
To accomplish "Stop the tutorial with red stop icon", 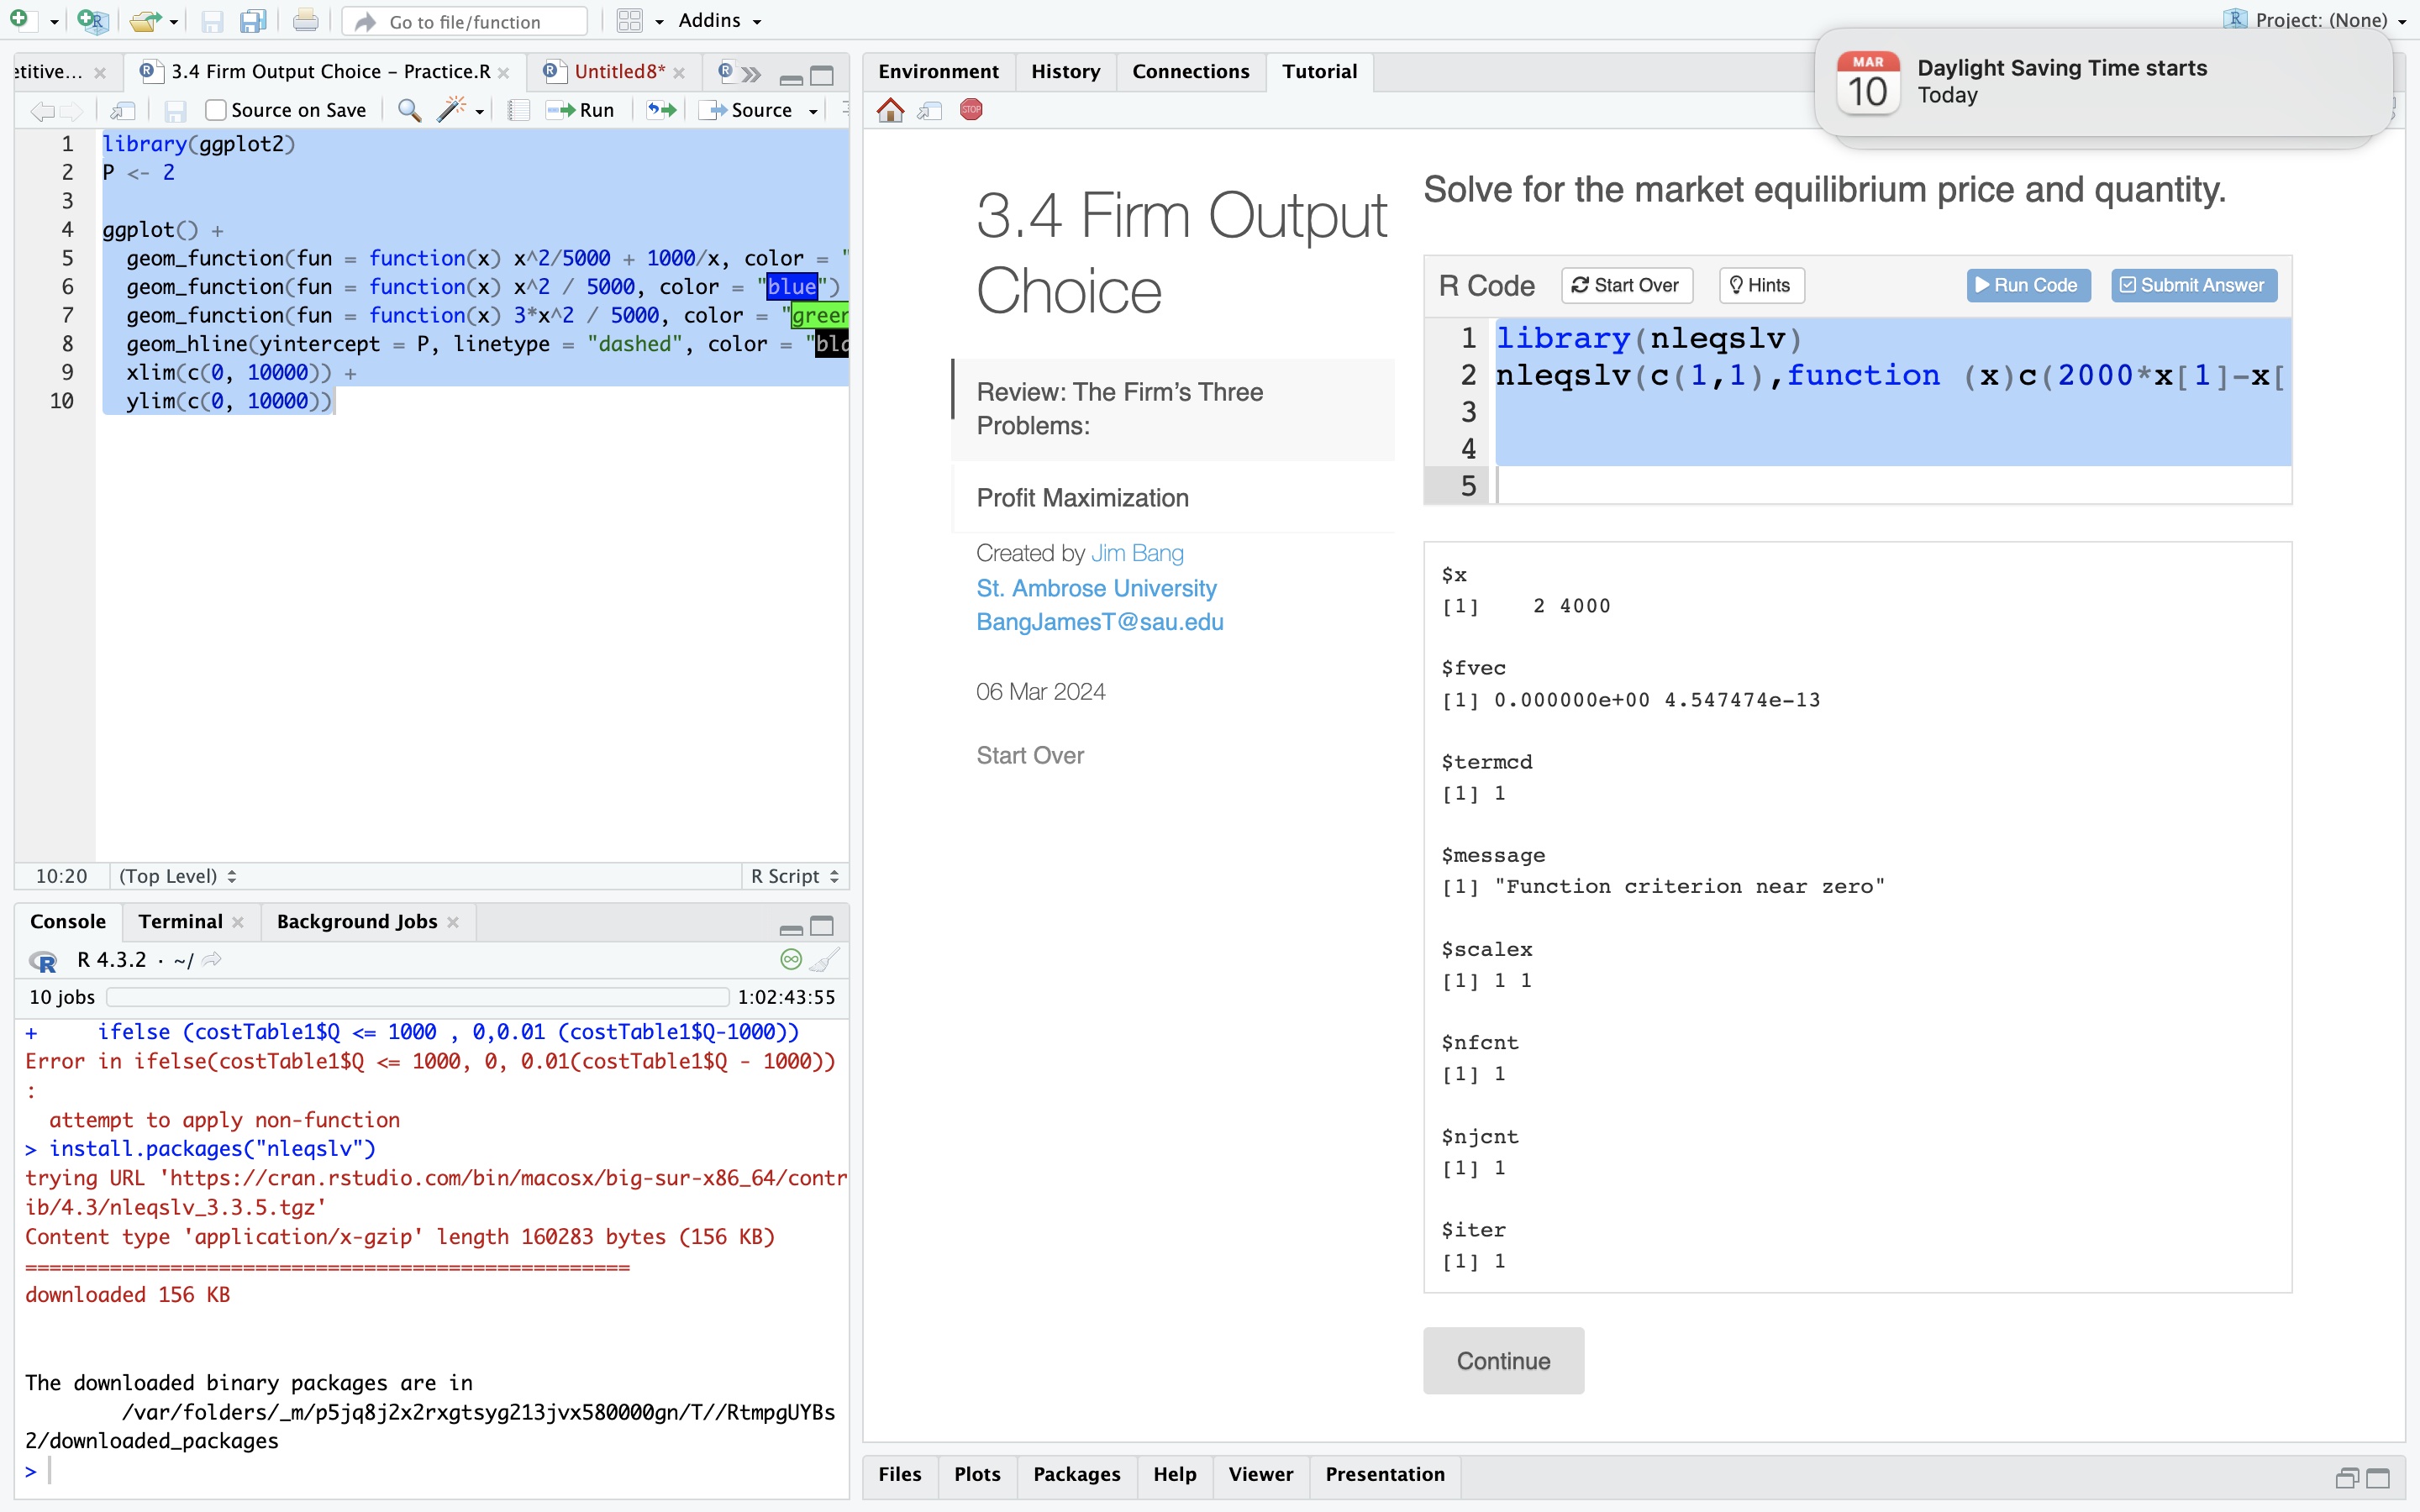I will pos(971,110).
